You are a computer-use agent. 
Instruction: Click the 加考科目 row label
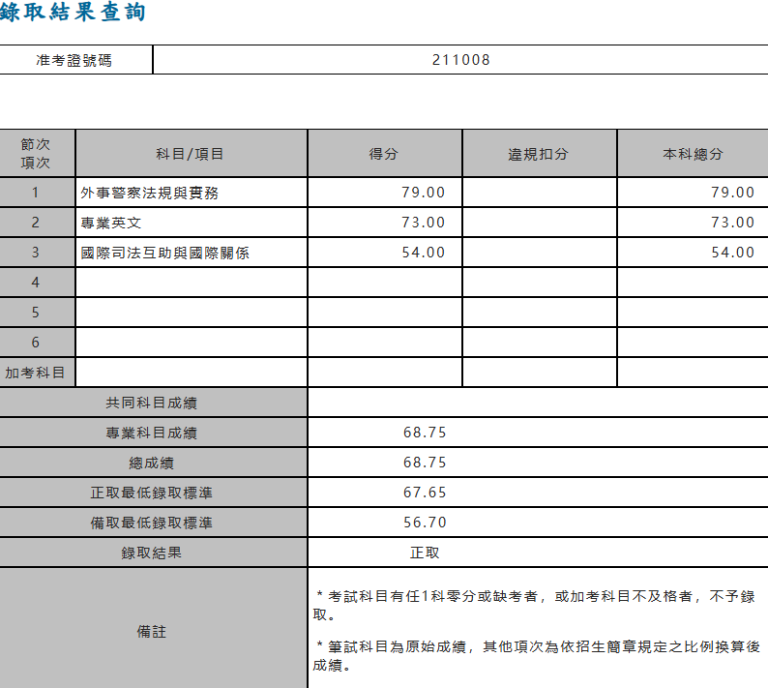tap(37, 372)
